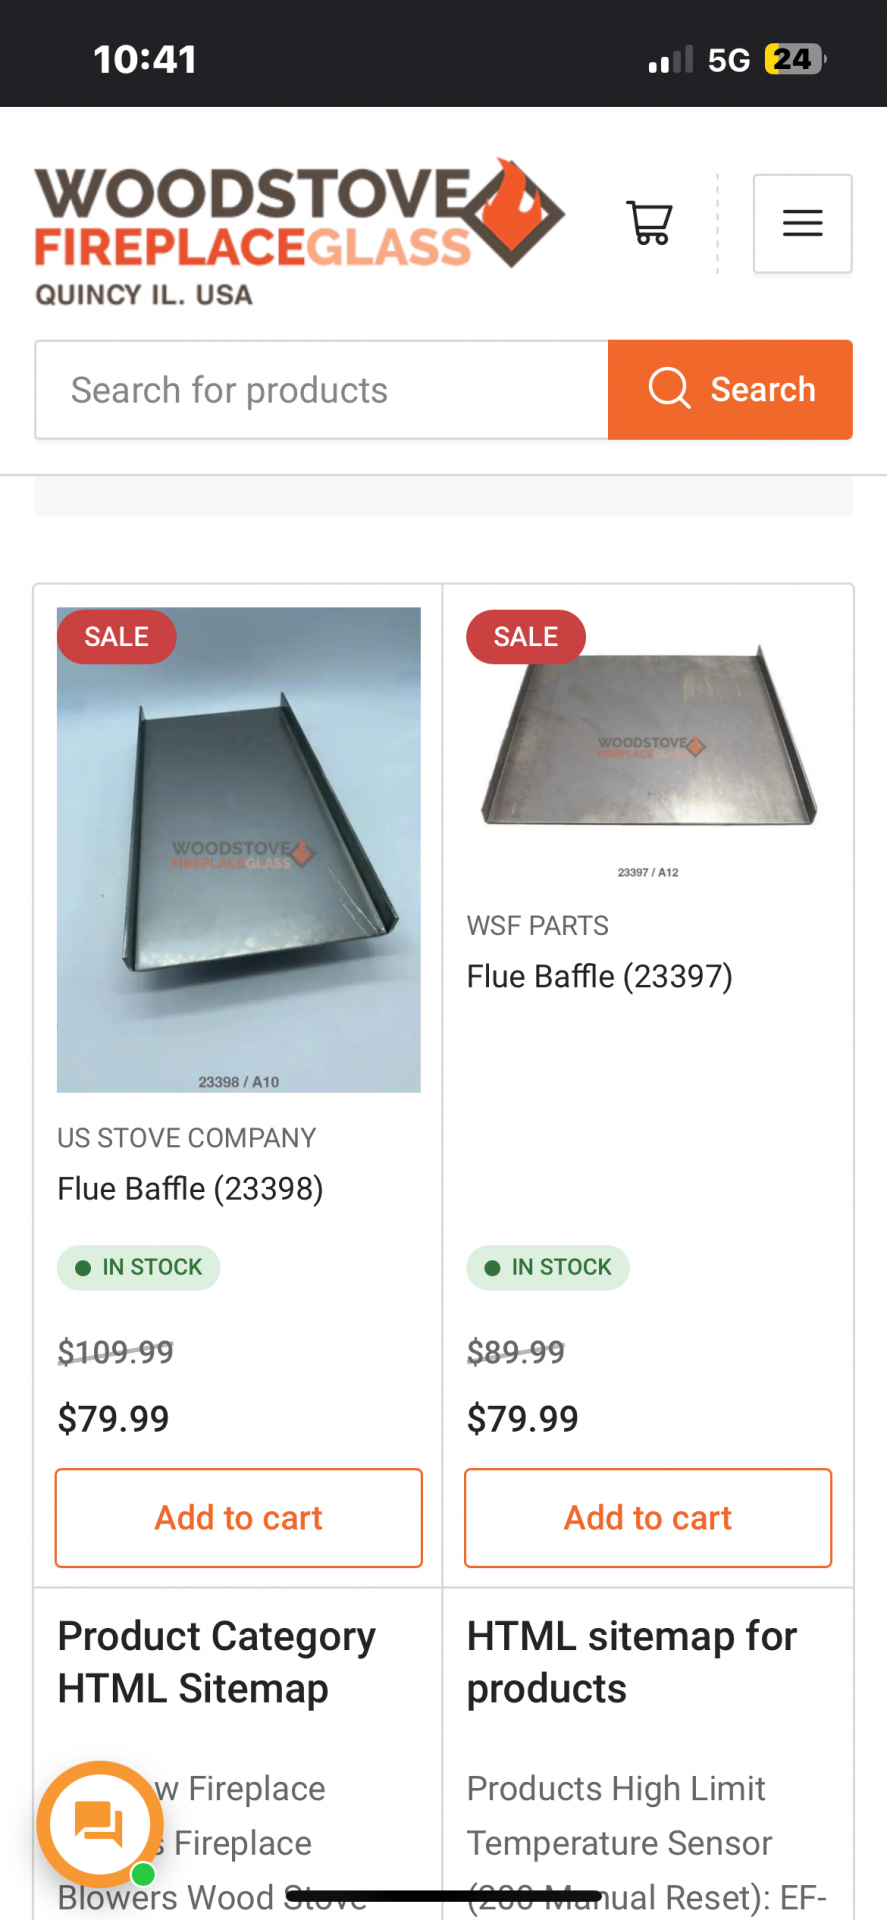Click the Woodstove Fireplace Glass logo

tap(298, 232)
